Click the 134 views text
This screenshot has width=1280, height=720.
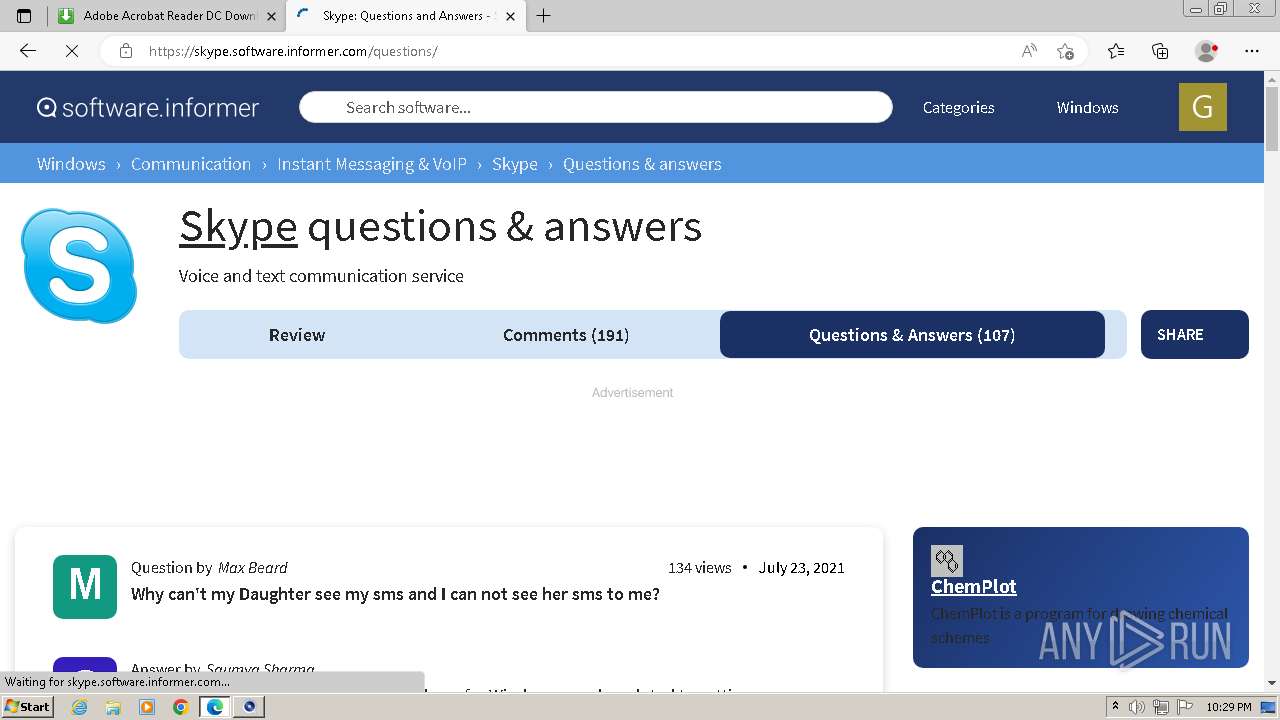pyautogui.click(x=700, y=567)
